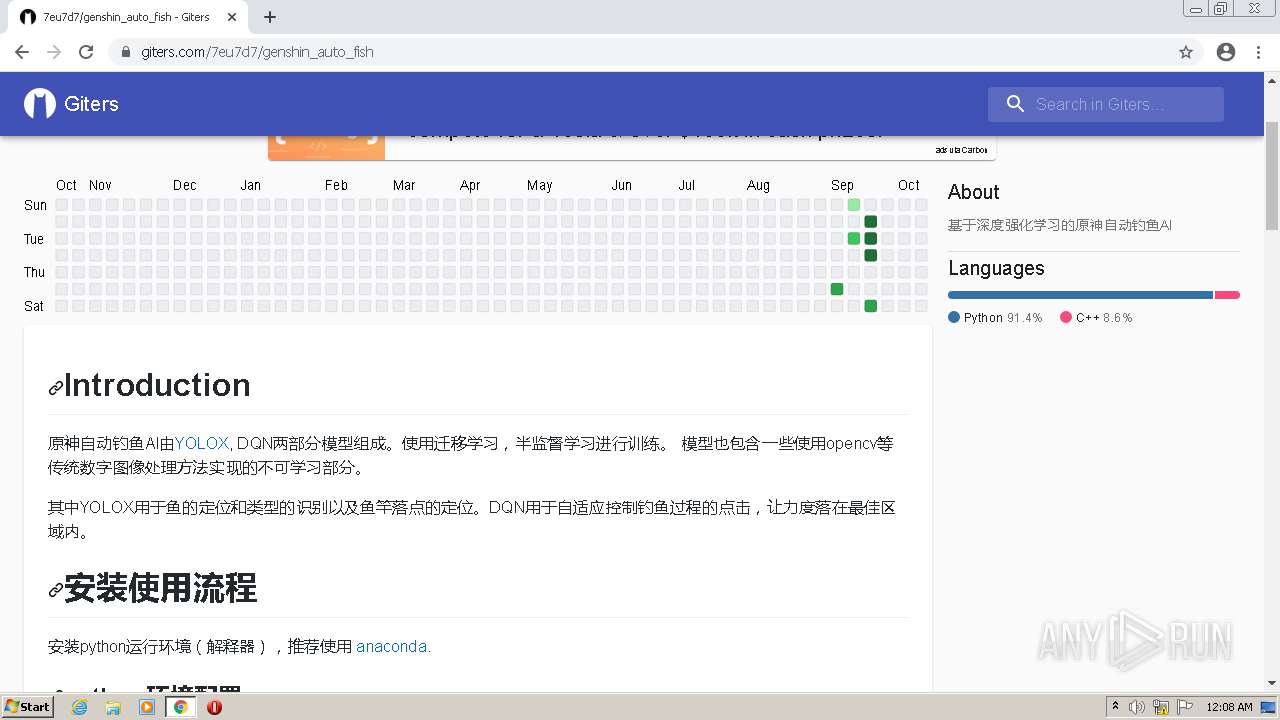Click the About description 基于深度强化学习

1060,225
